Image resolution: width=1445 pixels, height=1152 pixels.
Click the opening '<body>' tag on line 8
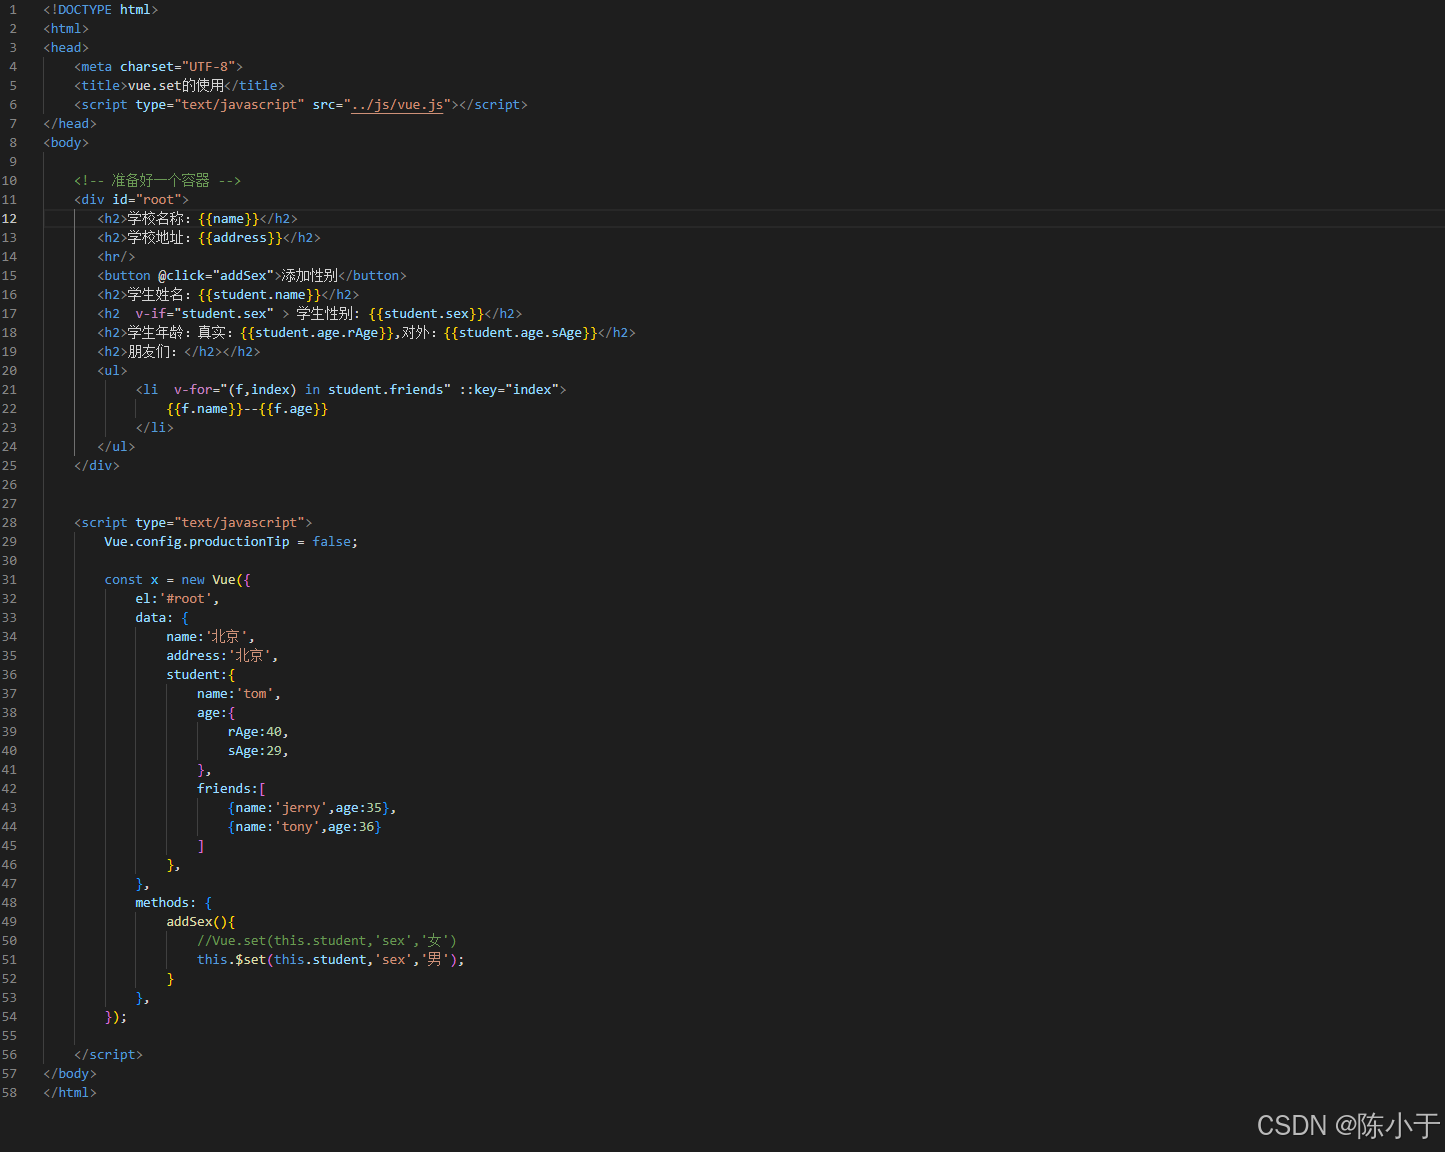66,143
